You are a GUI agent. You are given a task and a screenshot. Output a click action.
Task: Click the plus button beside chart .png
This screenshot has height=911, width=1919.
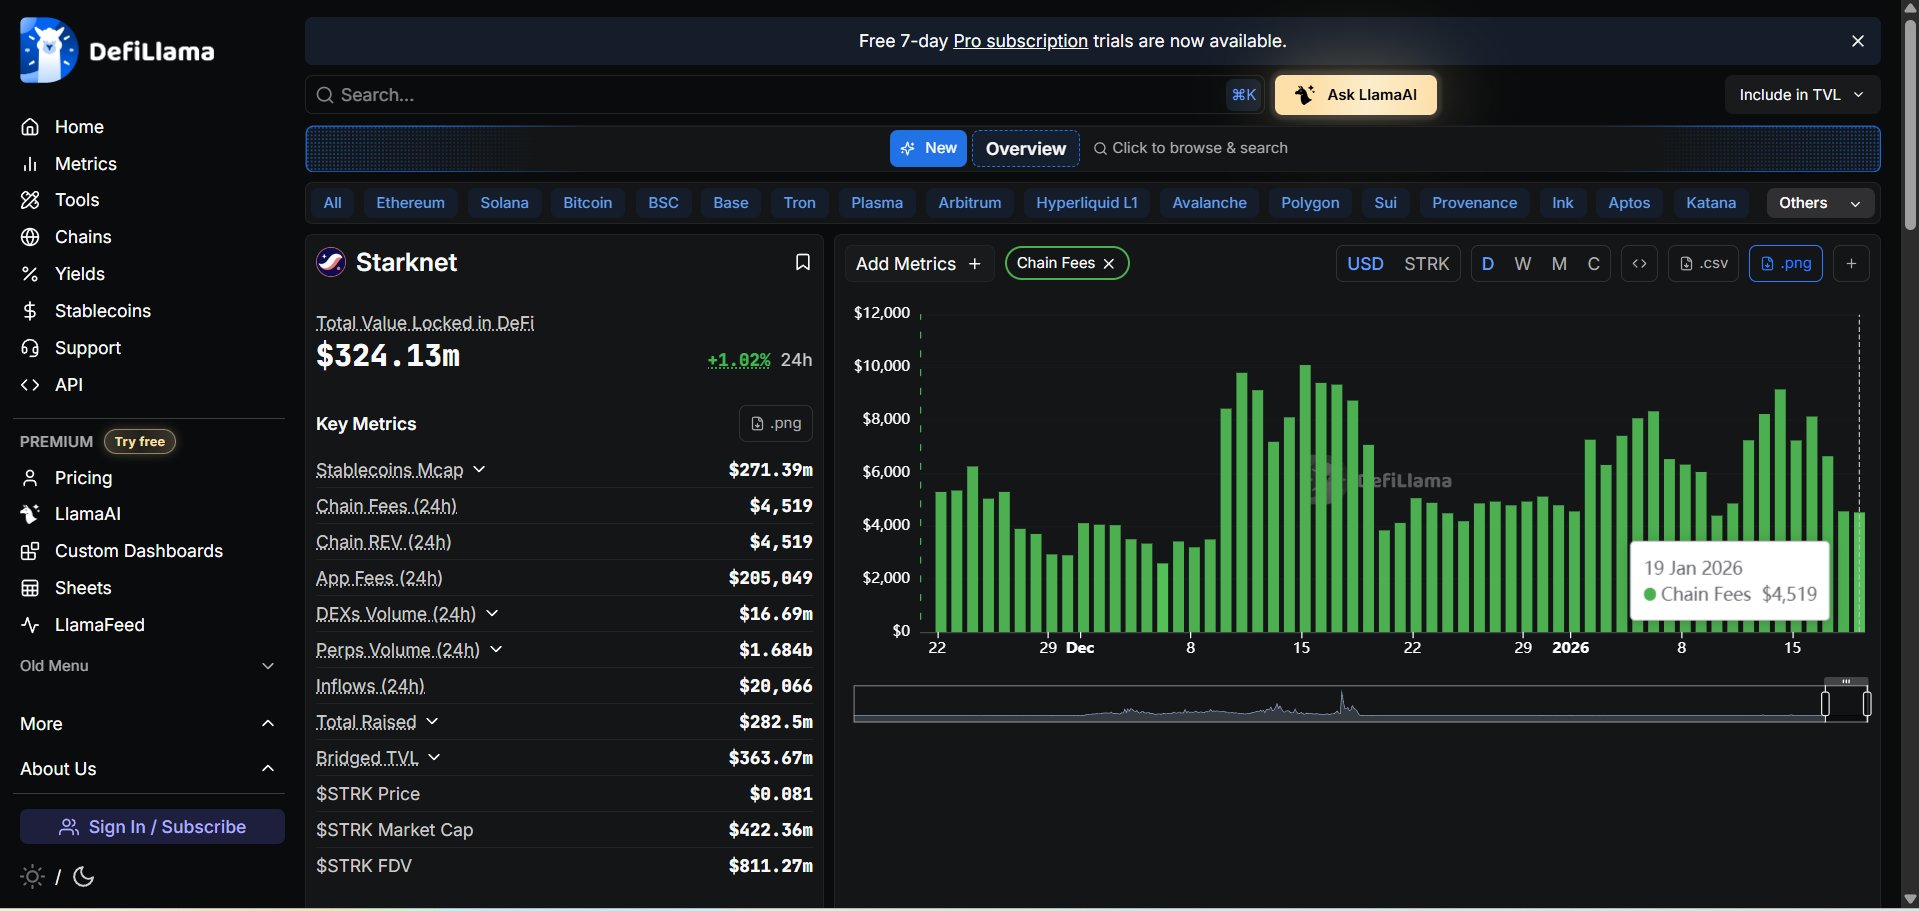click(x=1851, y=264)
